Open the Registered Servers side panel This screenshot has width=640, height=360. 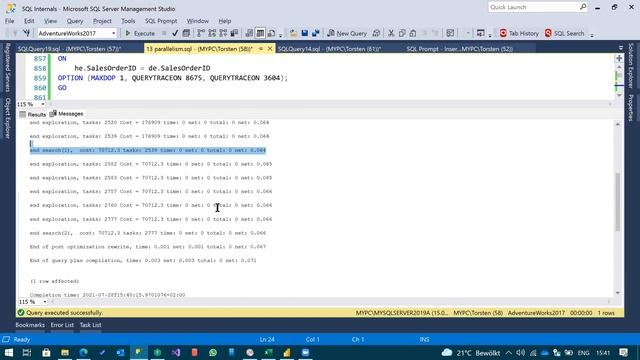pyautogui.click(x=7, y=67)
